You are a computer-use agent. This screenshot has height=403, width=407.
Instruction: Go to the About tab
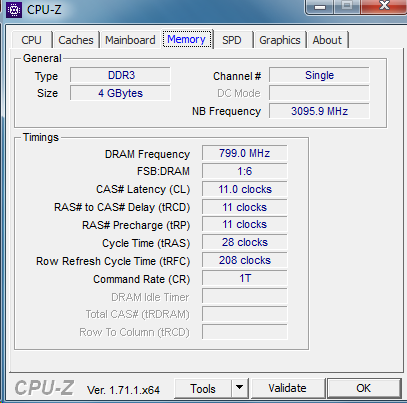[x=327, y=40]
